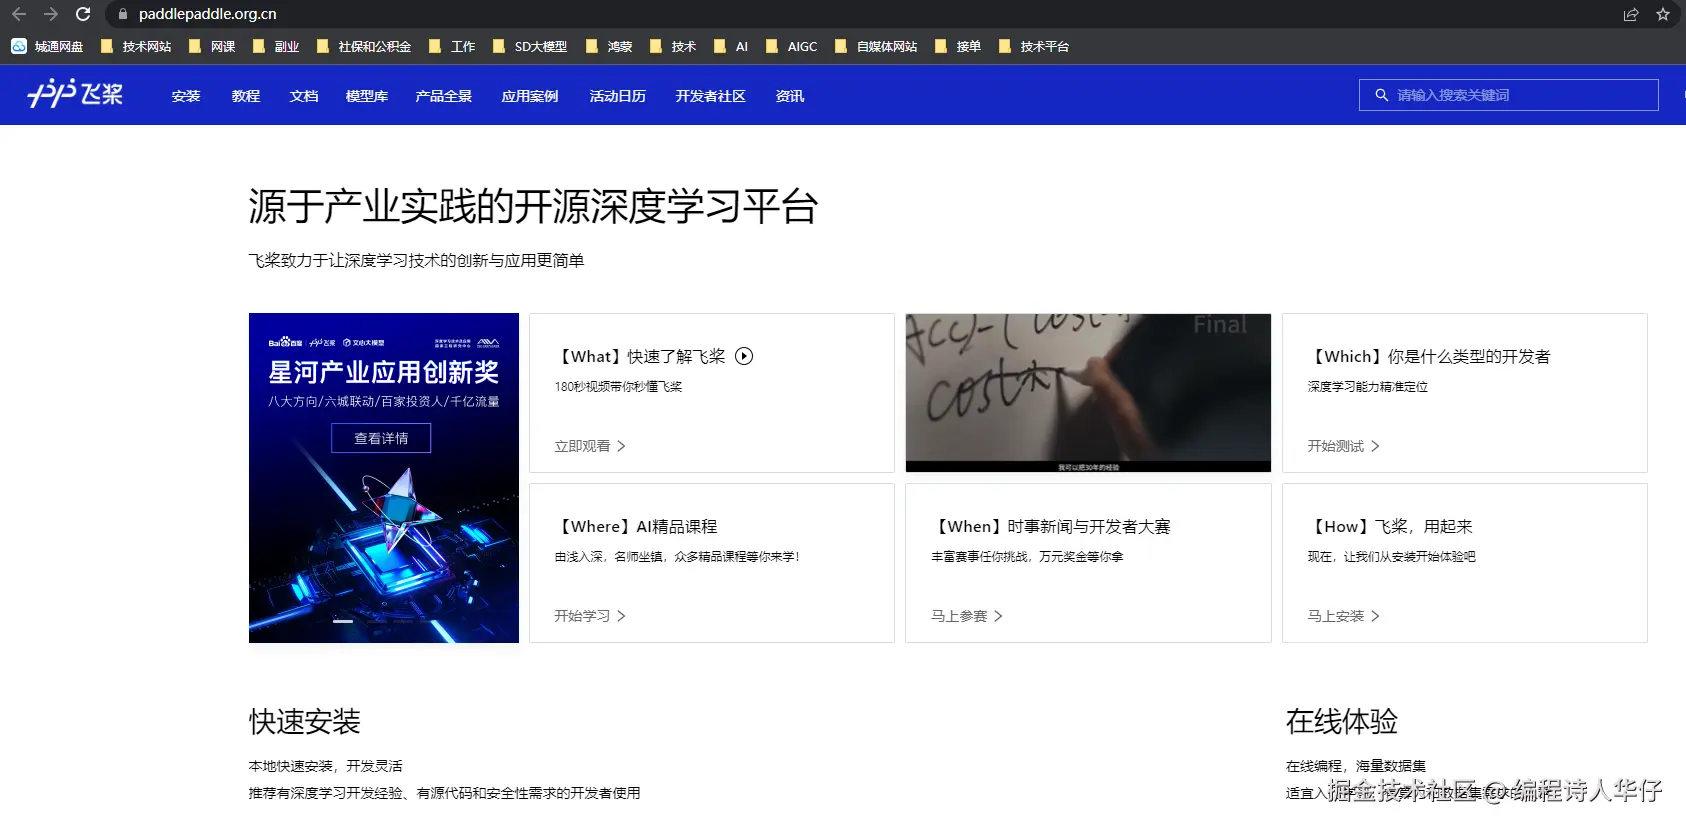Viewport: 1686px width, 828px height.
Task: Click chevron next to 马上参赛
Action: click(x=998, y=616)
